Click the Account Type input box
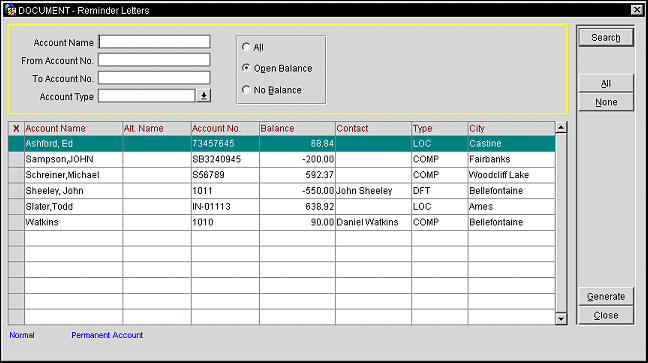Screen dimensions: 648x363 click(x=146, y=96)
